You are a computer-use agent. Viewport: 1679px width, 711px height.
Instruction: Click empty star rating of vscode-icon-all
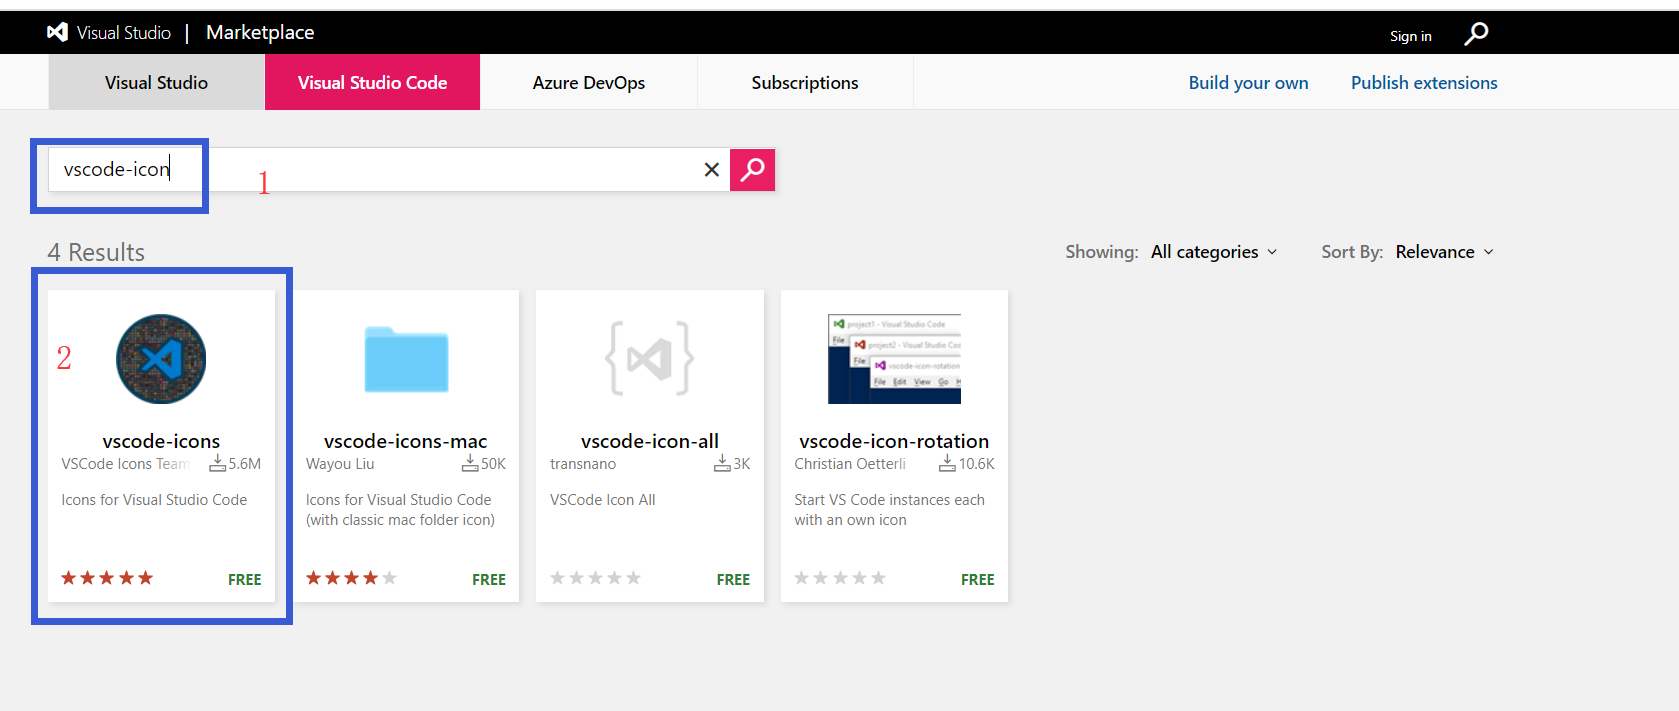[595, 578]
